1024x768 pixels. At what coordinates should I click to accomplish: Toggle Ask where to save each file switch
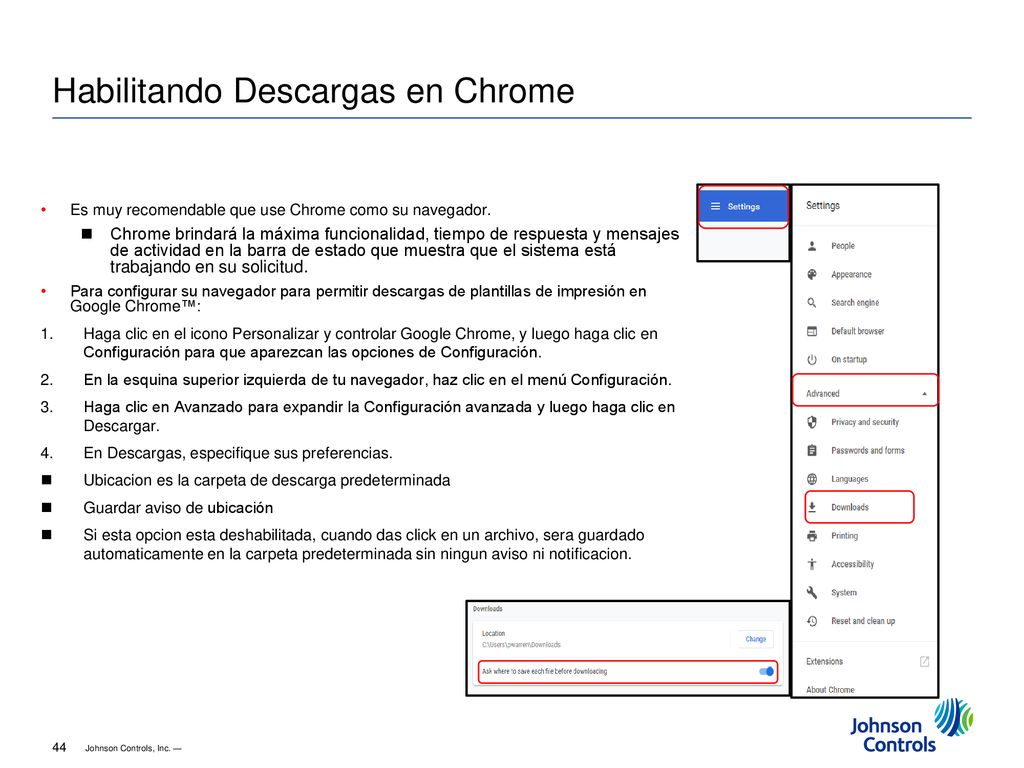tap(767, 671)
